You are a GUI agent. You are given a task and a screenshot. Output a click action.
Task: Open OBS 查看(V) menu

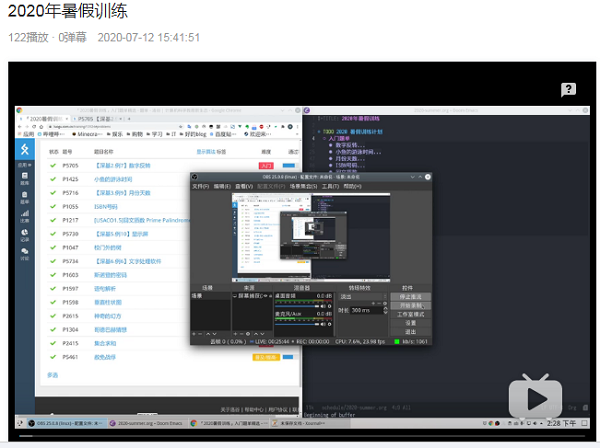244,186
